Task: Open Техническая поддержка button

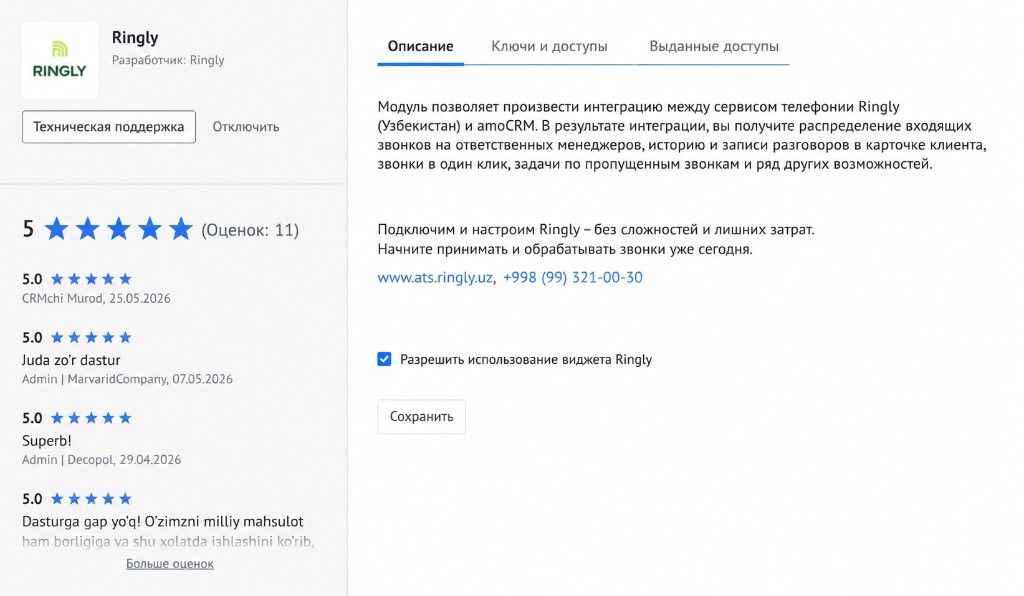Action: [x=108, y=127]
